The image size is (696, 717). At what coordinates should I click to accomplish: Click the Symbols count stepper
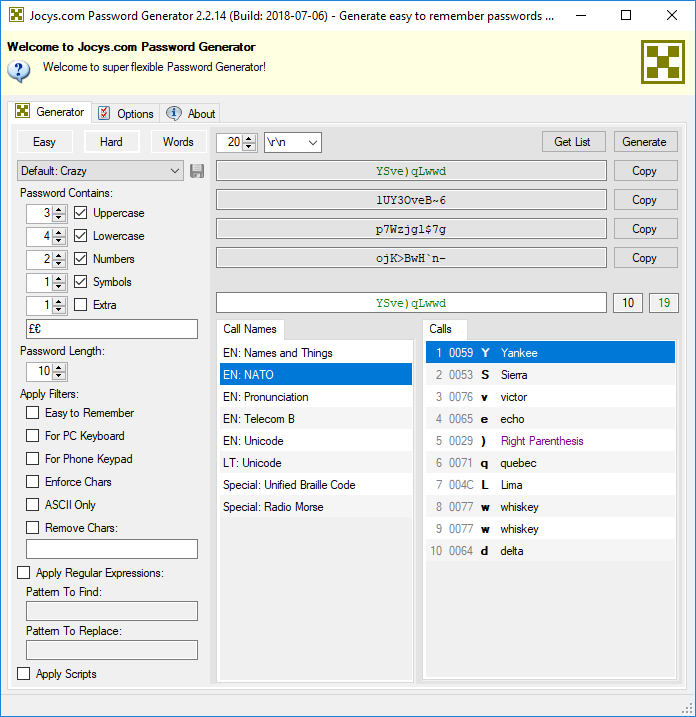pos(47,282)
